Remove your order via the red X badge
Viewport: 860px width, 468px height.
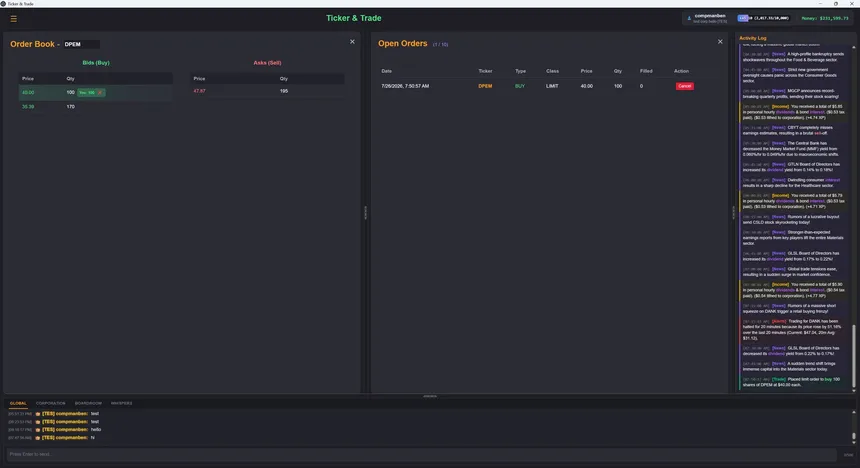click(x=100, y=93)
